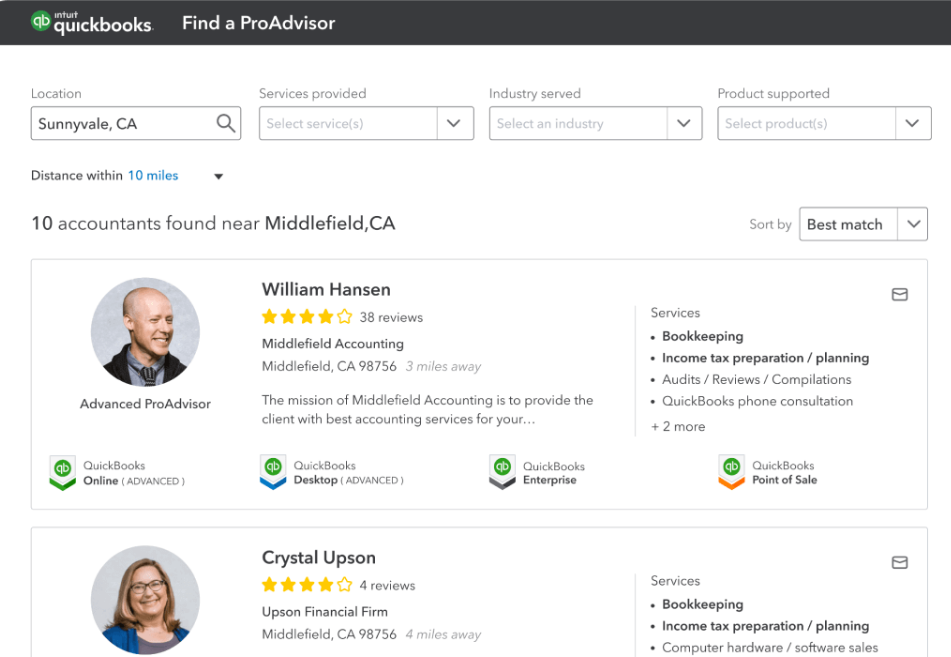Open Crystal Upson's profile name link

[x=318, y=558]
